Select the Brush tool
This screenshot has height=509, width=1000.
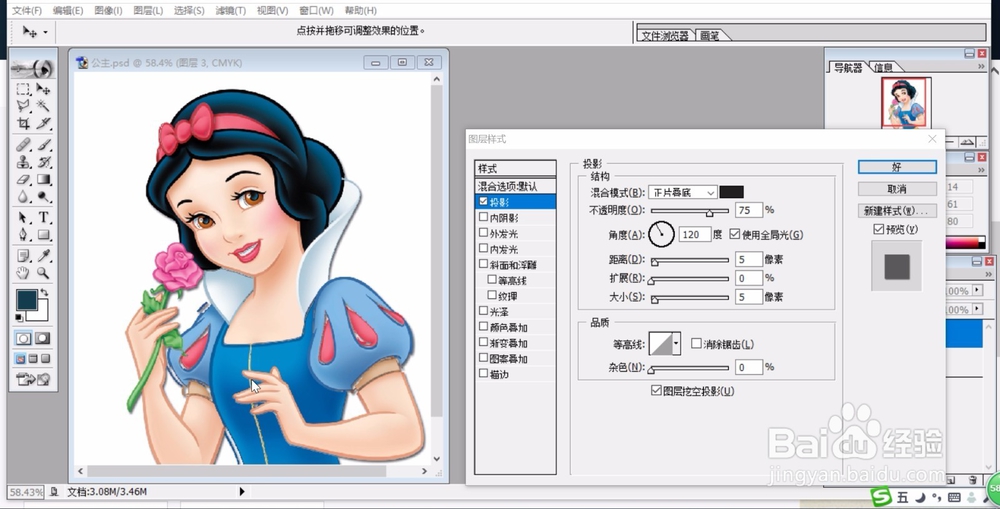(43, 145)
